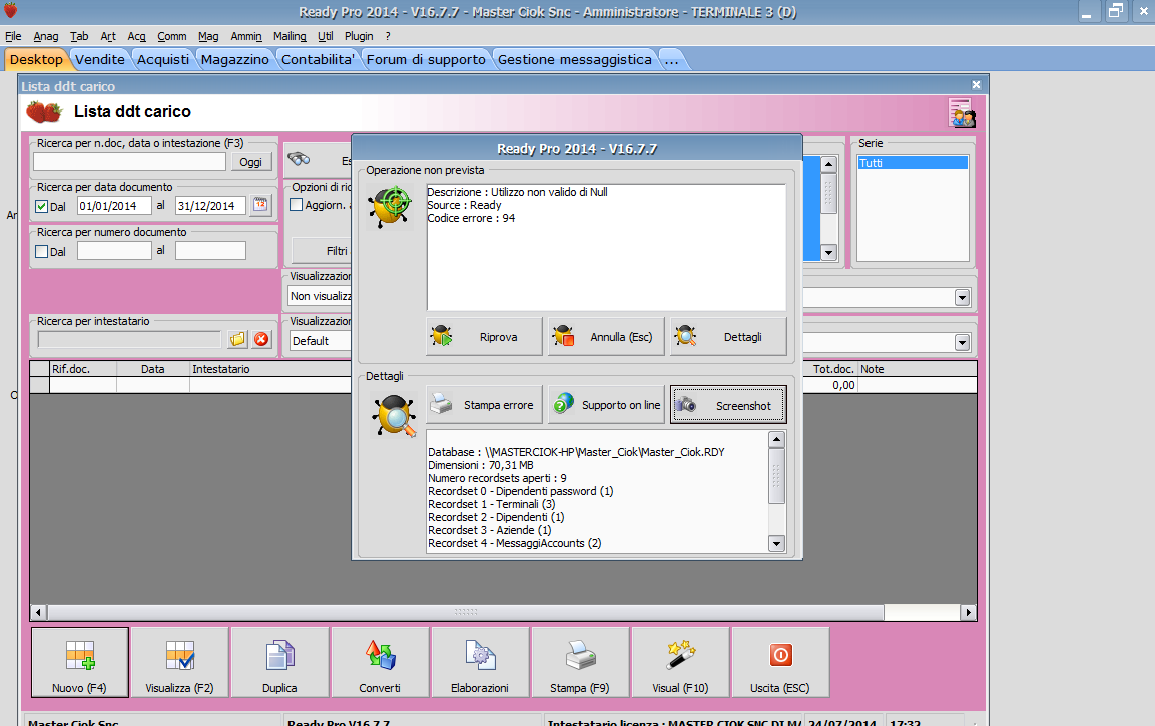
Task: Click the Rif.doc. column header
Action: pyautogui.click(x=82, y=369)
